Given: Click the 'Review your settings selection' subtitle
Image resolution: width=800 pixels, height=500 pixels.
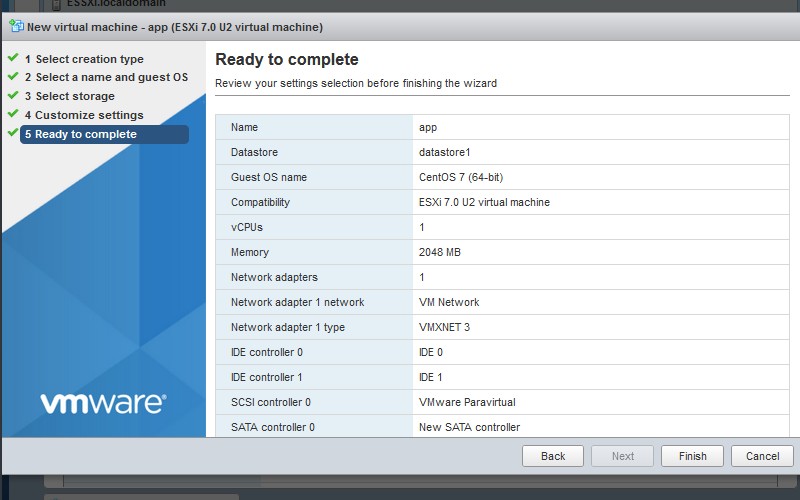Looking at the screenshot, I should 356,83.
